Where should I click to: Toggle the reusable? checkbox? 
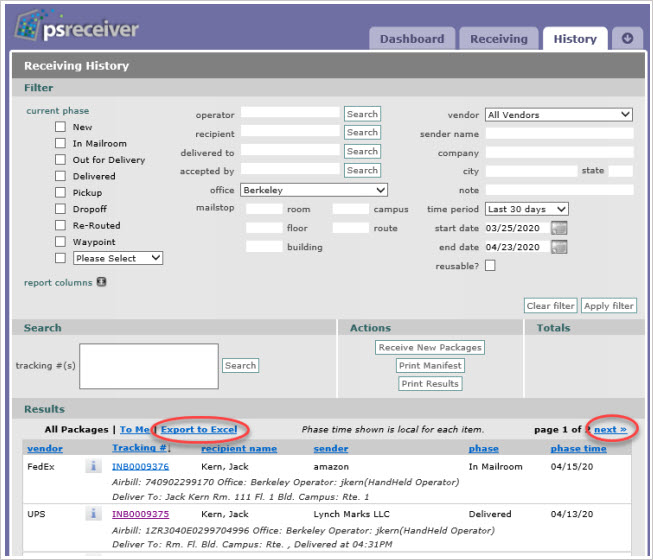(x=490, y=266)
